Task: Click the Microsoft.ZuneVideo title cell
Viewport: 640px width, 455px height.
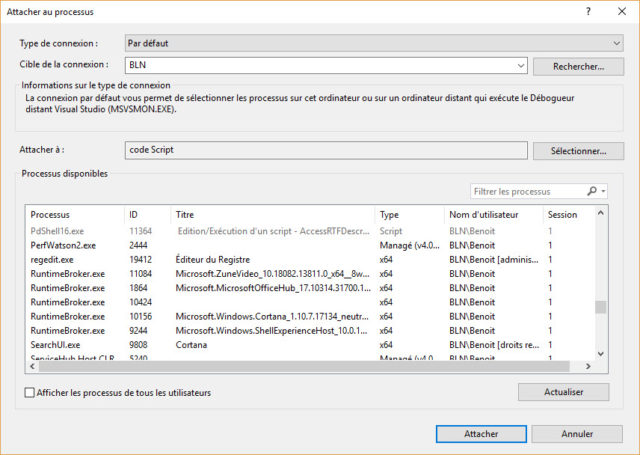Action: (272, 274)
